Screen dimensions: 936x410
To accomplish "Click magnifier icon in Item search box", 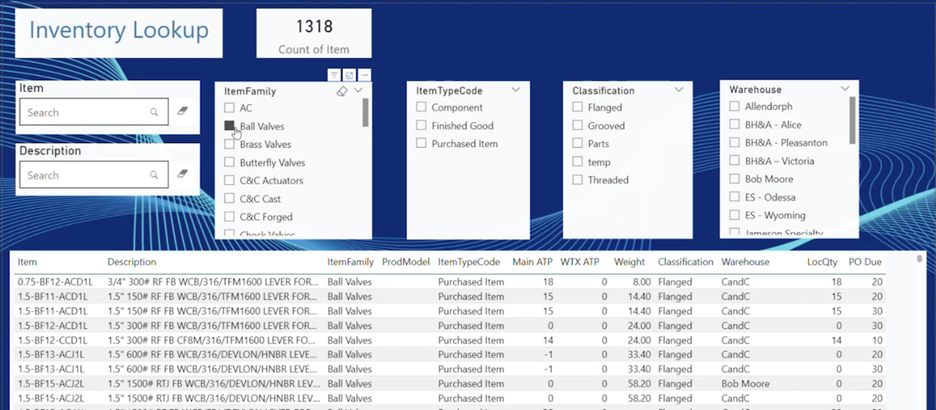I will coord(154,112).
